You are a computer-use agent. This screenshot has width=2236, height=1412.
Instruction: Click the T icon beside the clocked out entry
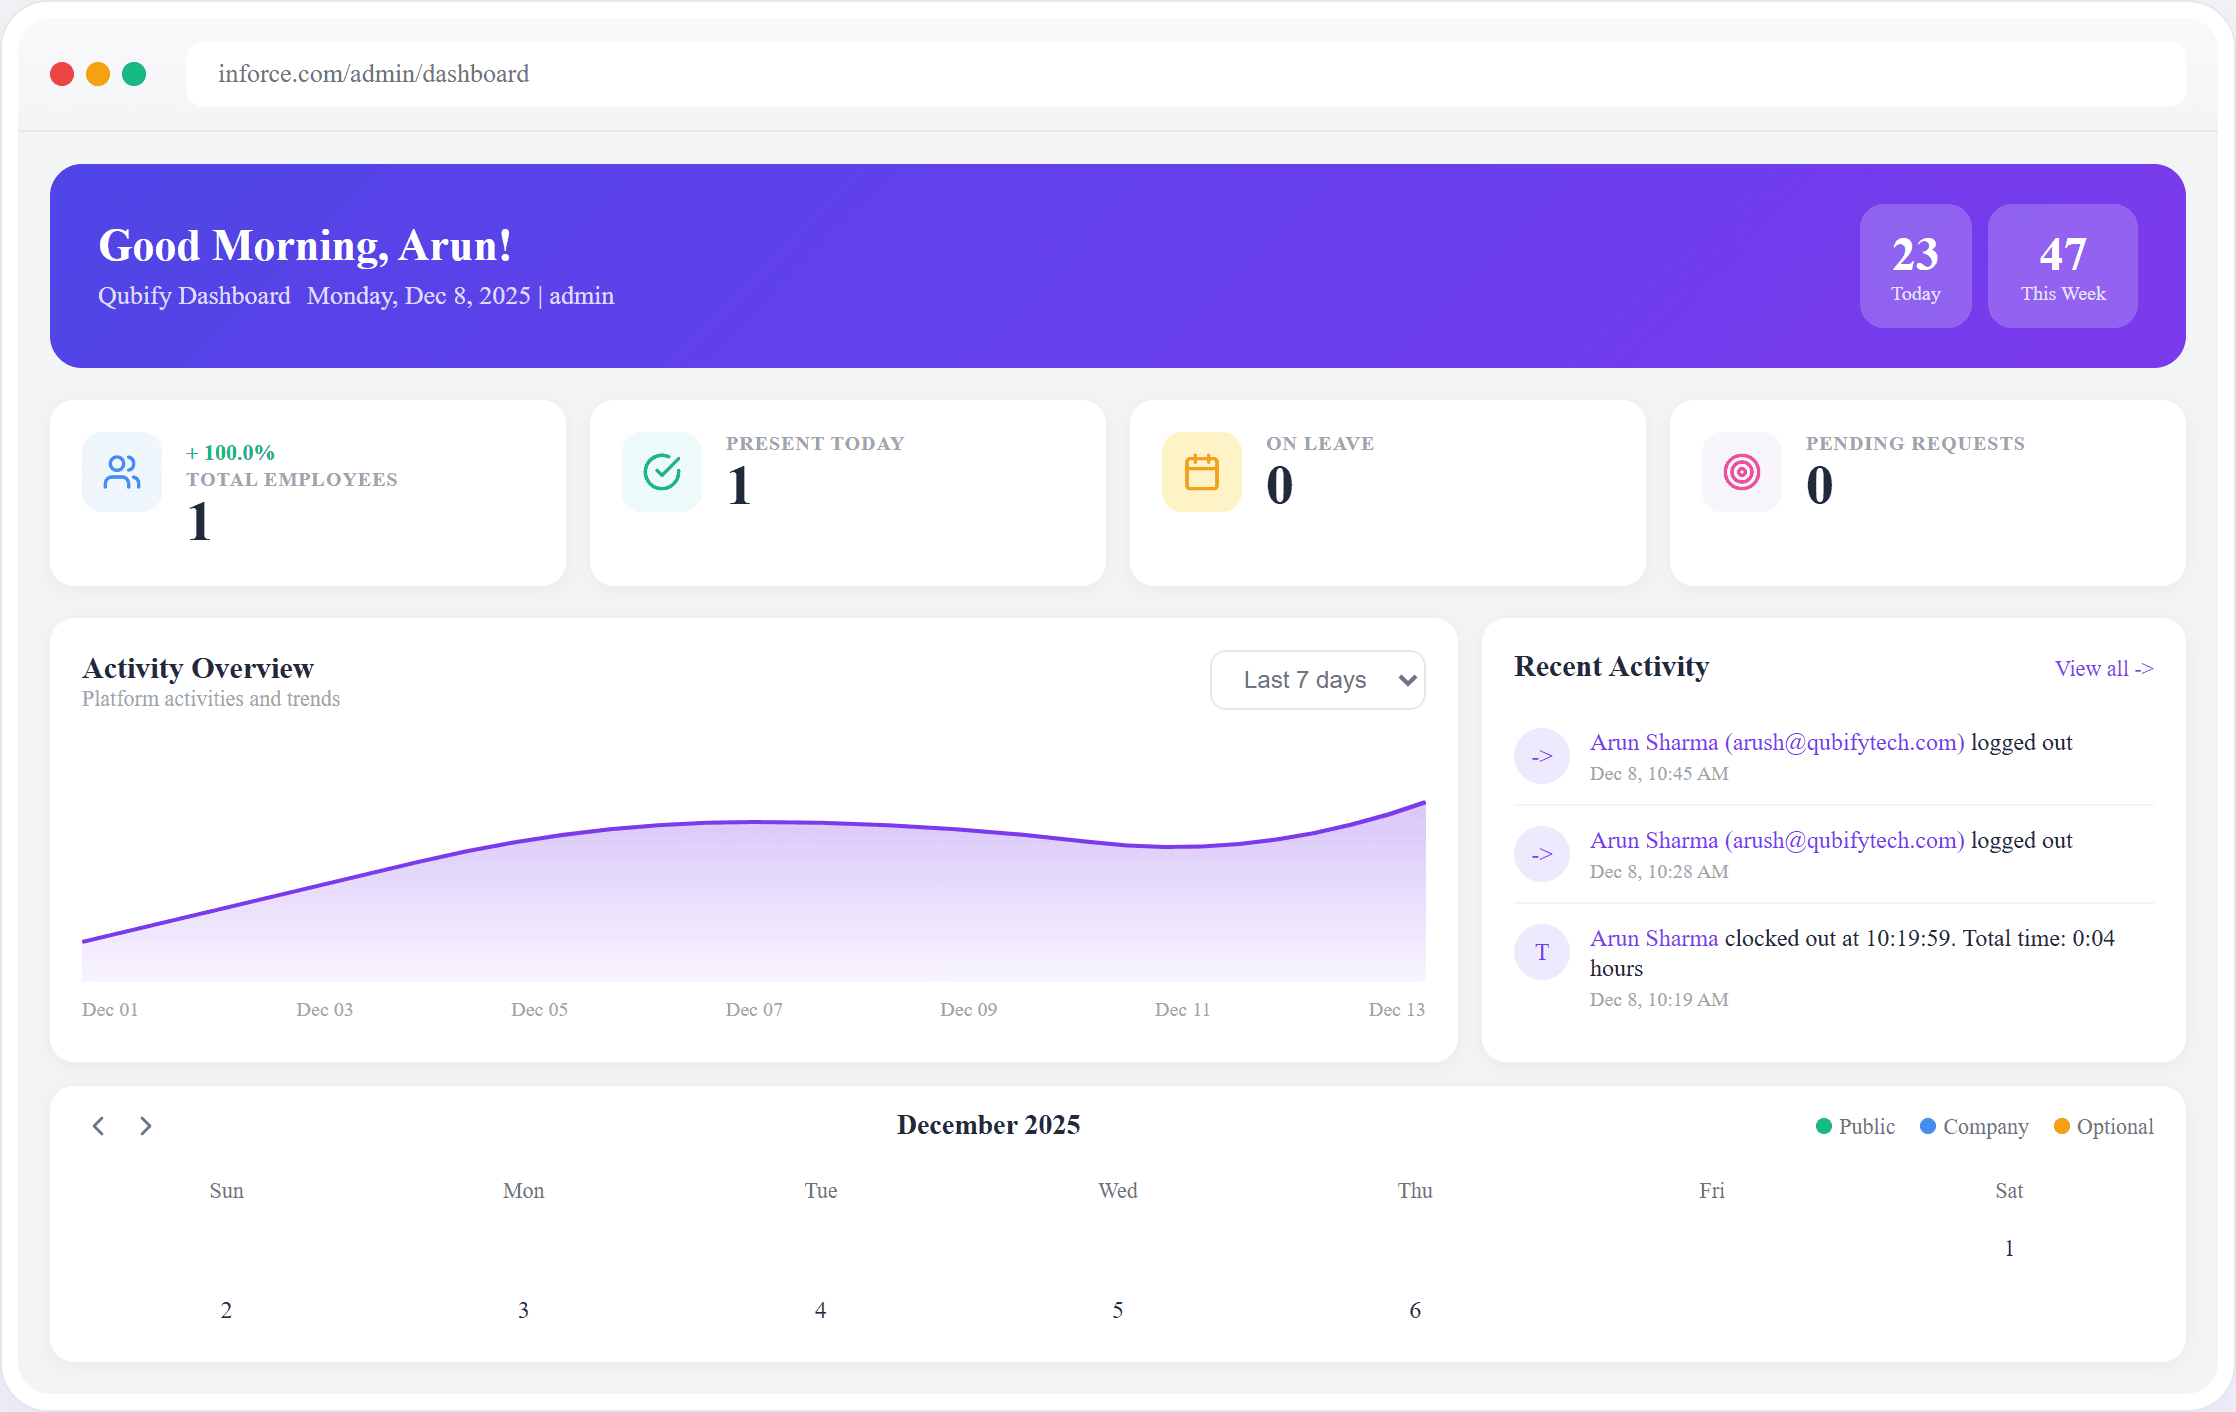pyautogui.click(x=1542, y=952)
